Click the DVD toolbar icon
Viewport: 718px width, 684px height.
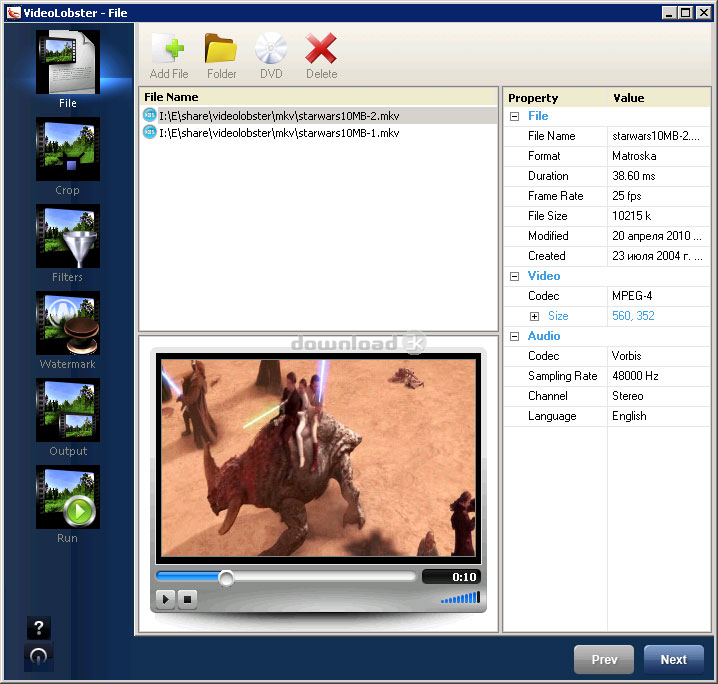click(x=271, y=49)
